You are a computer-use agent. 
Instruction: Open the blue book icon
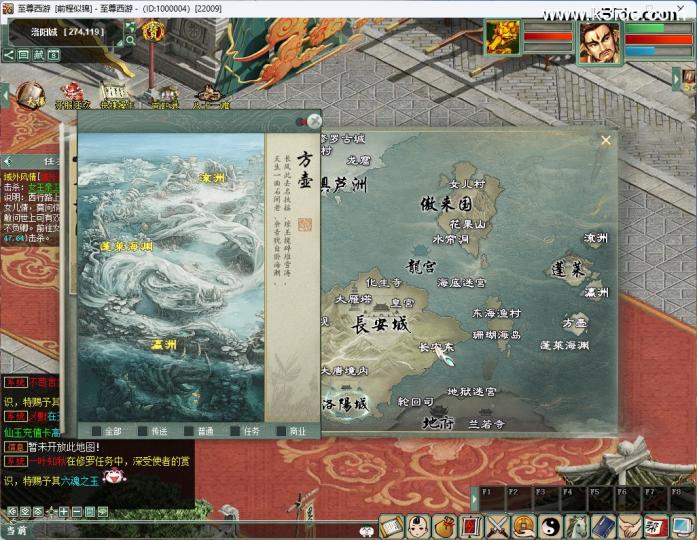[x=603, y=527]
